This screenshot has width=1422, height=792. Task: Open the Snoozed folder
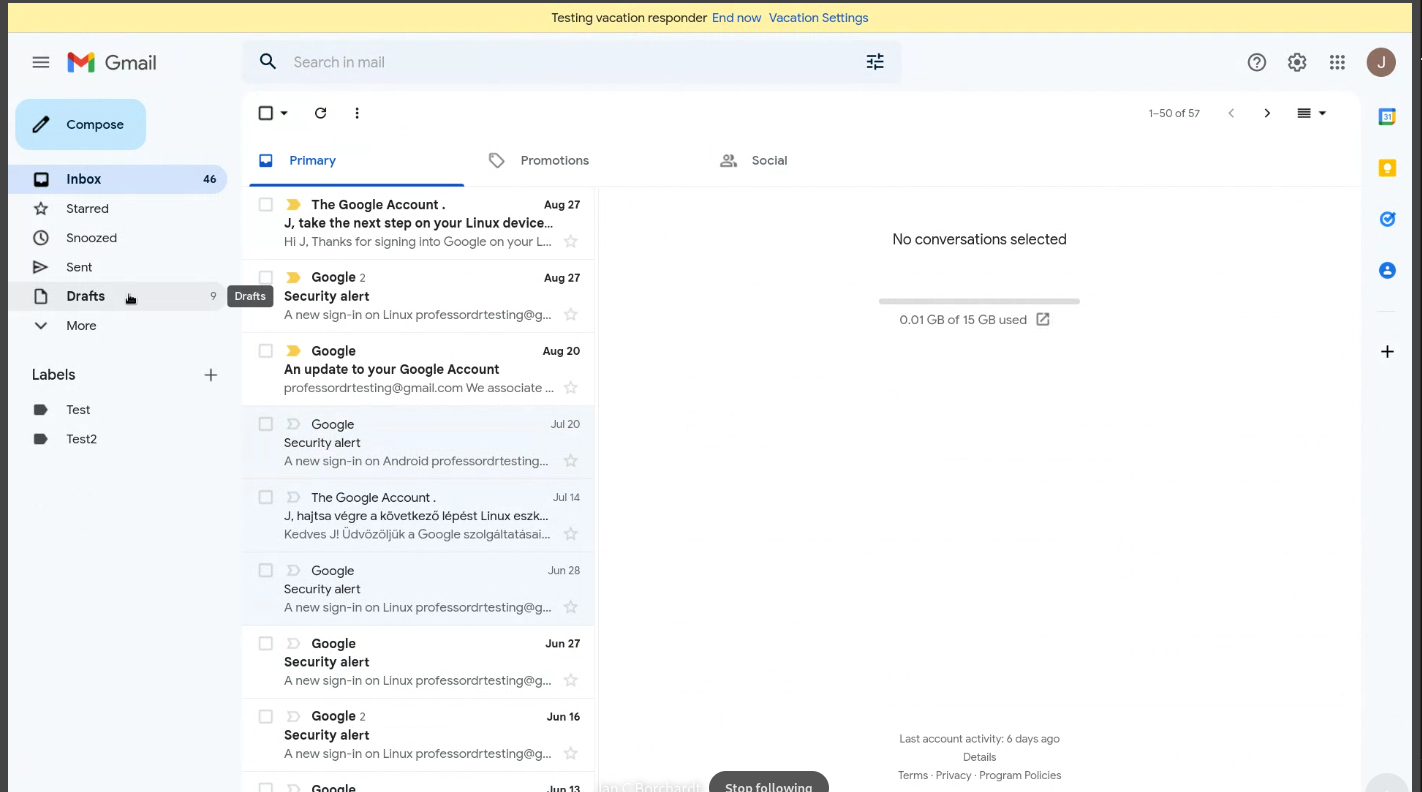tap(118, 238)
